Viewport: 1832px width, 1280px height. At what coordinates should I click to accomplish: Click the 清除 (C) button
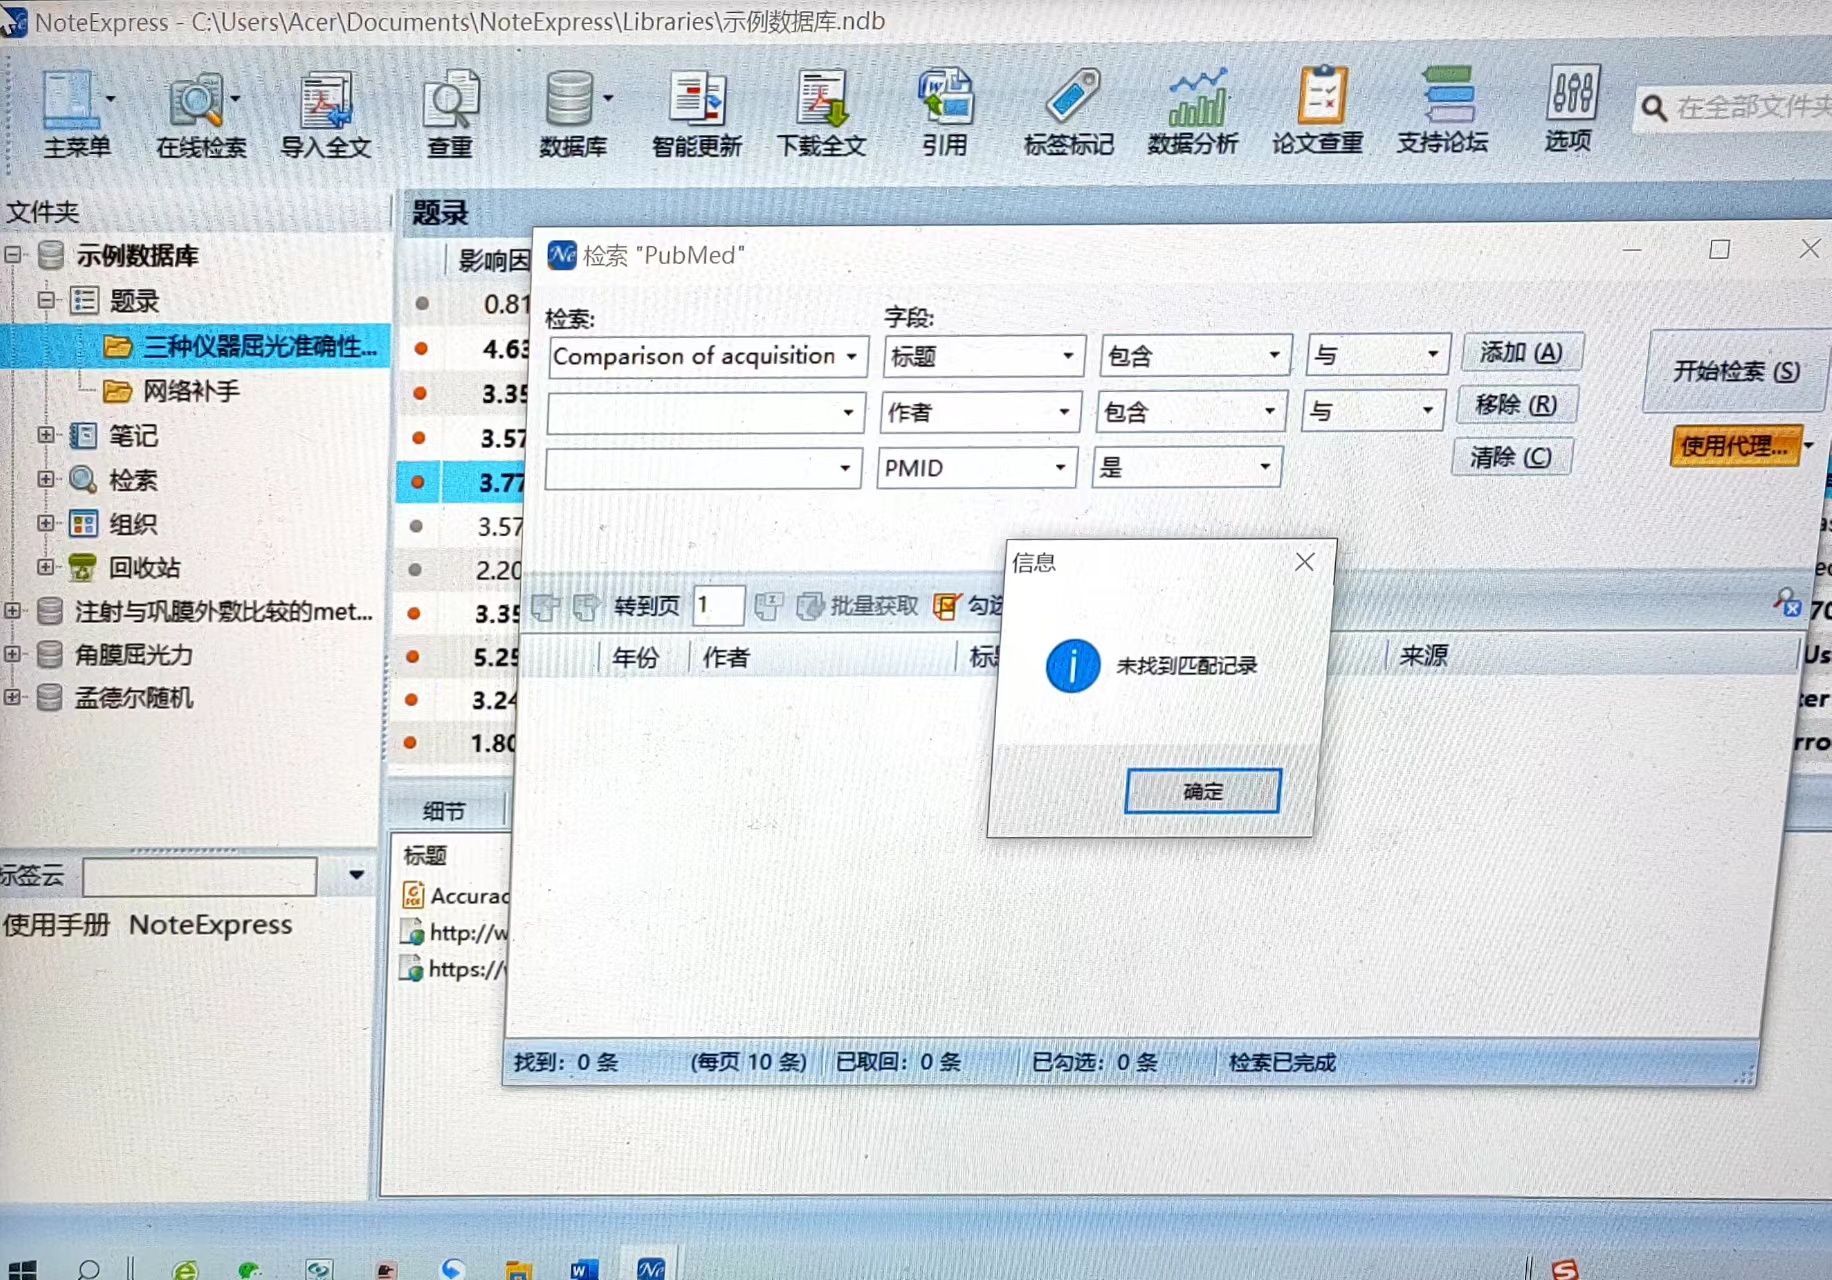tap(1511, 458)
